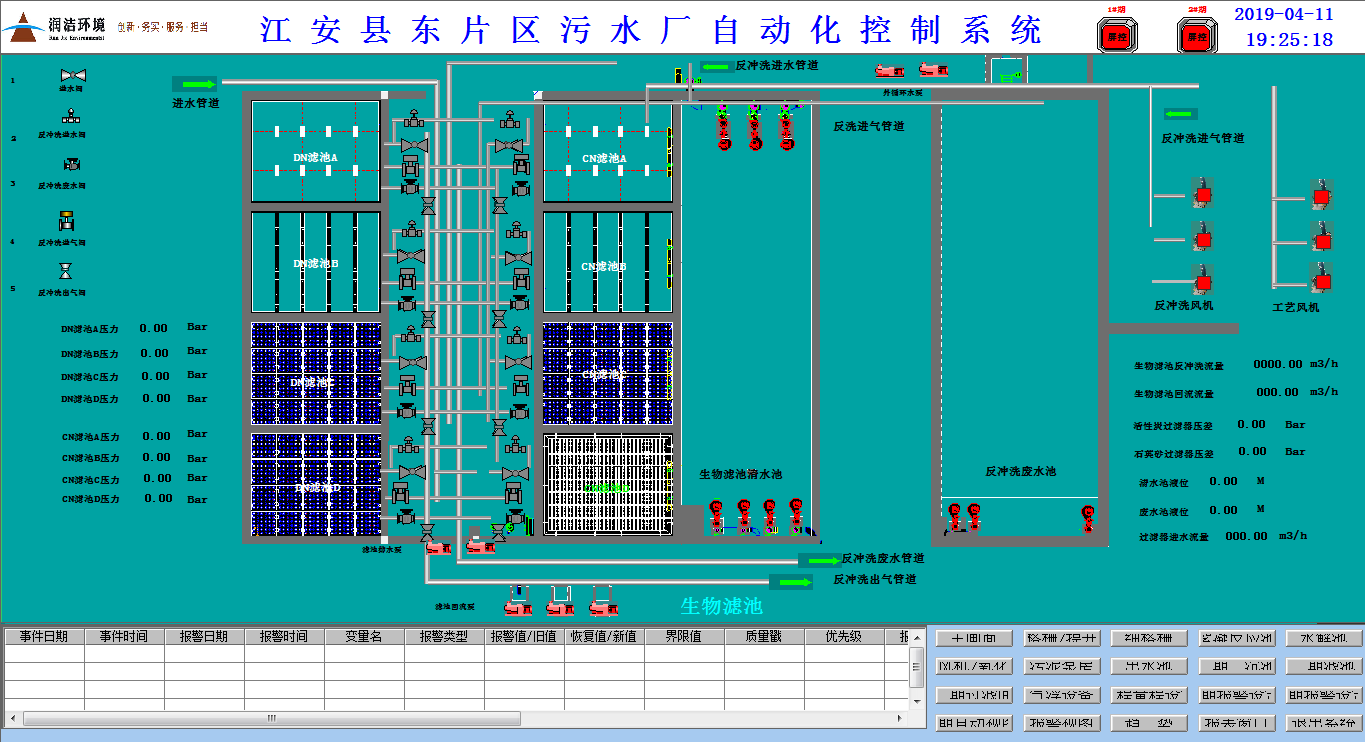
Task: Click the left 外循环水泵 pump icon
Action: [x=887, y=70]
